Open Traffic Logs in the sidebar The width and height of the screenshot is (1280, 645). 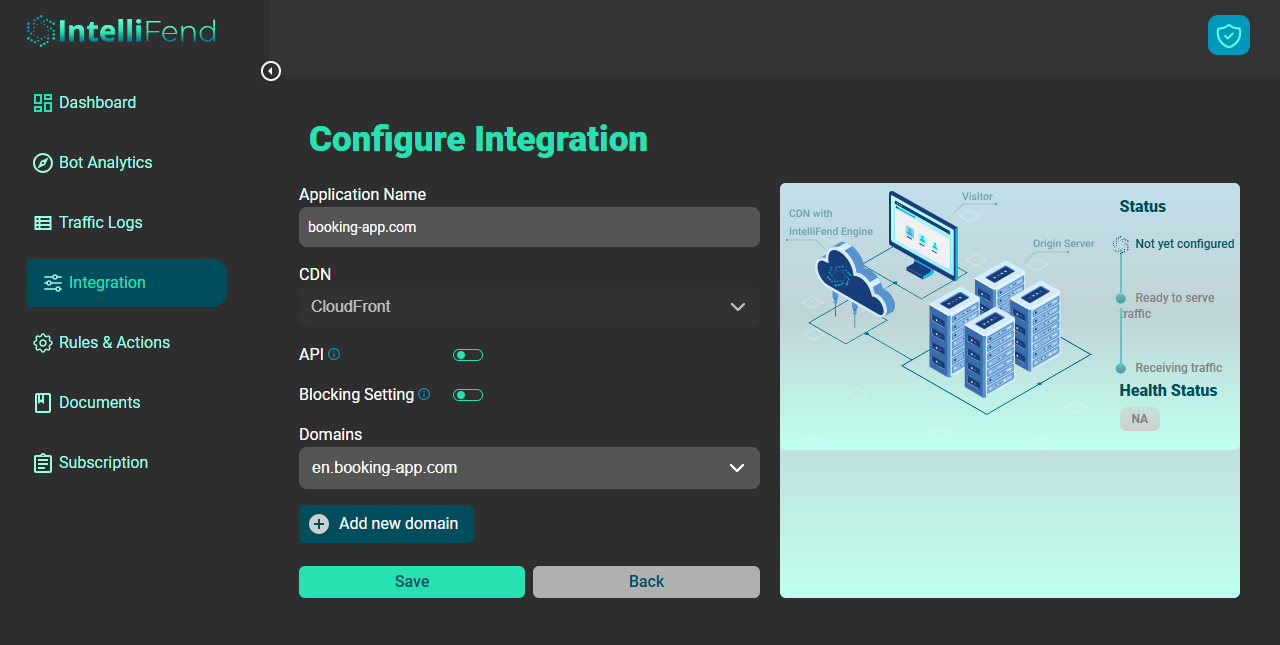(127, 223)
